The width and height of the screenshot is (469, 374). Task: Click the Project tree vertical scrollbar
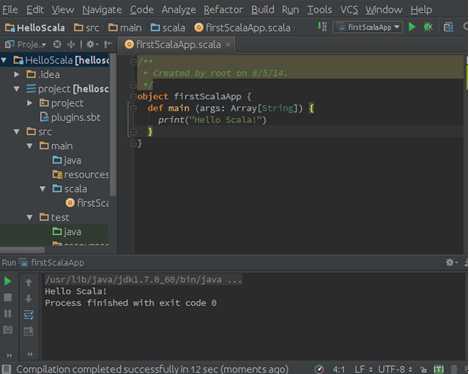click(x=113, y=125)
